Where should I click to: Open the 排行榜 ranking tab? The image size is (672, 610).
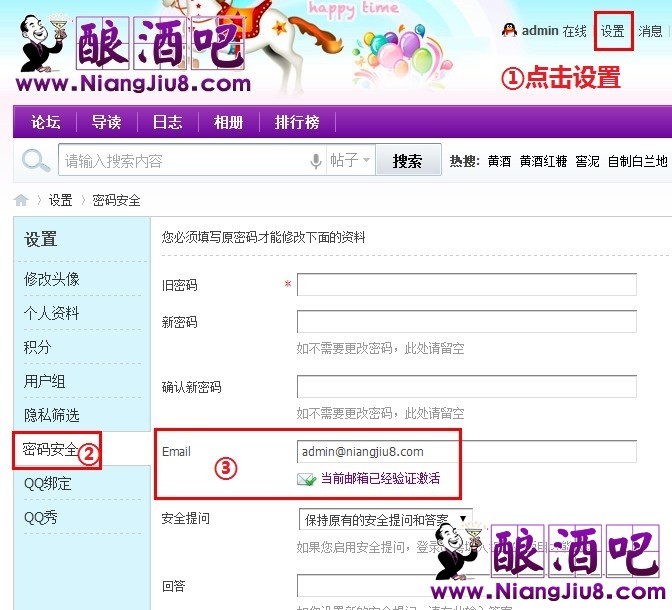point(297,122)
